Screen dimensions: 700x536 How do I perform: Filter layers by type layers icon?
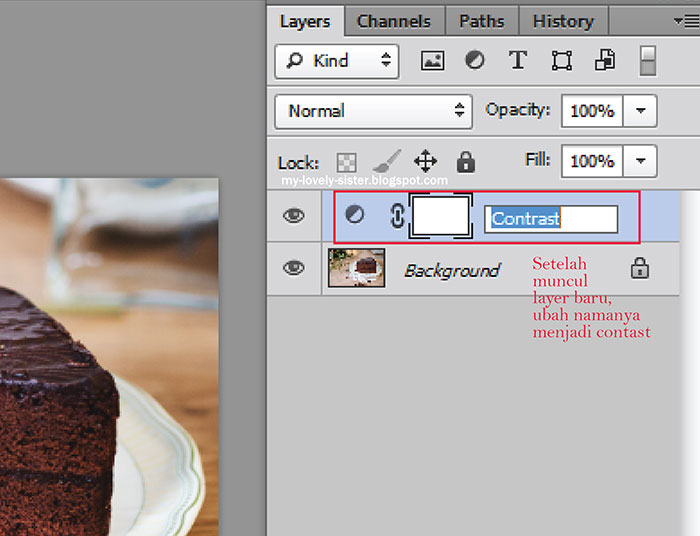pyautogui.click(x=518, y=60)
